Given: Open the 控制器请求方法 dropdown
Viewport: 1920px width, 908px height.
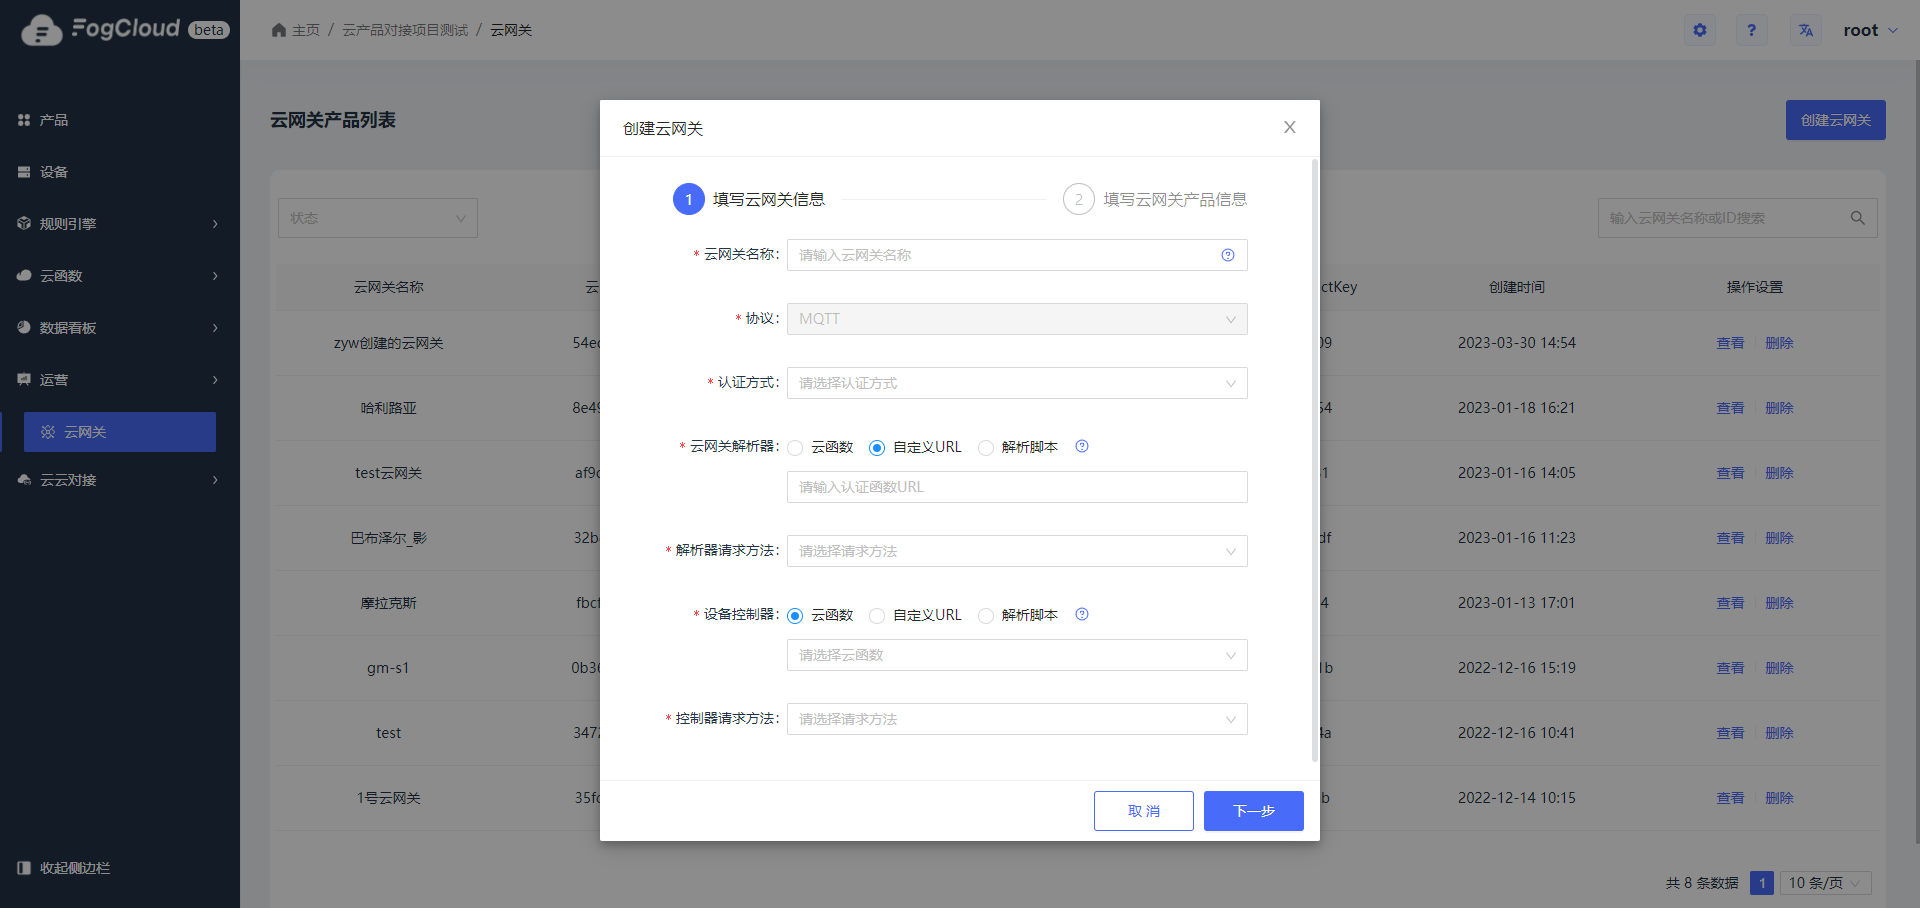Looking at the screenshot, I should (x=1016, y=719).
